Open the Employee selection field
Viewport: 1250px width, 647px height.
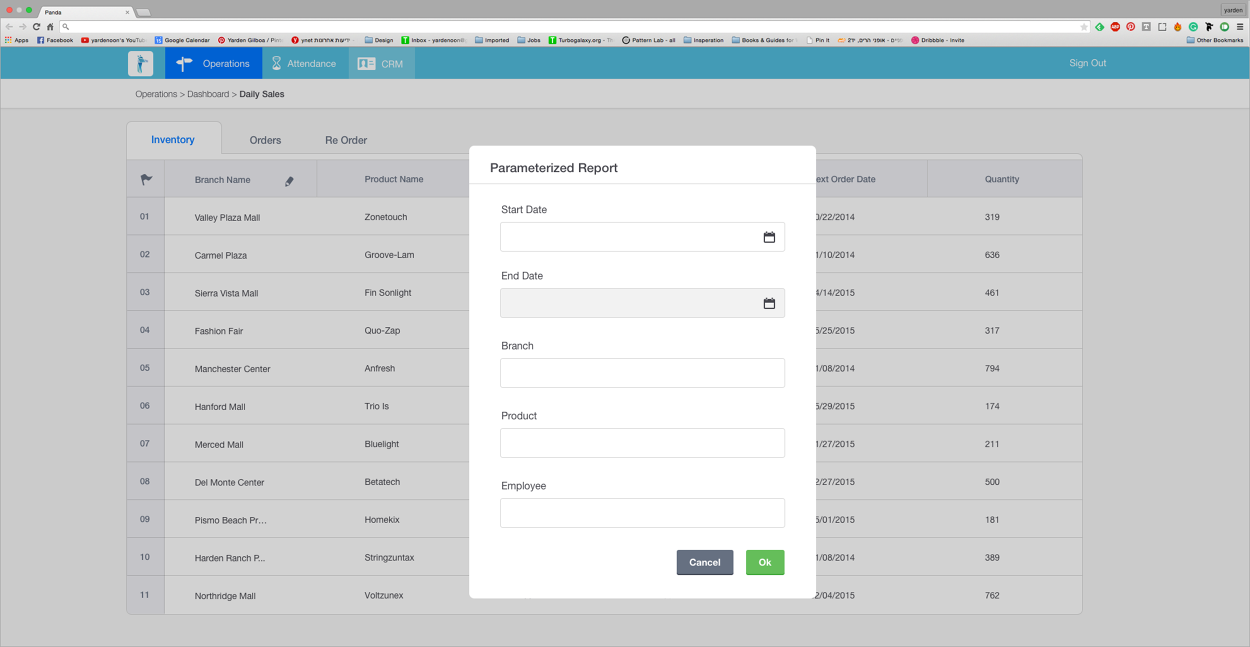642,512
